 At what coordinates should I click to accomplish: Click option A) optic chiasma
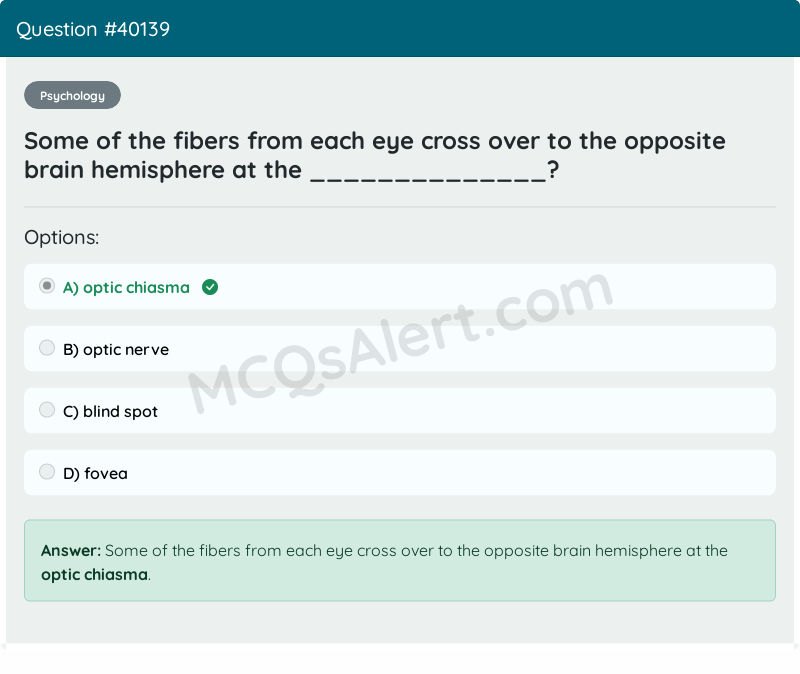coord(125,287)
